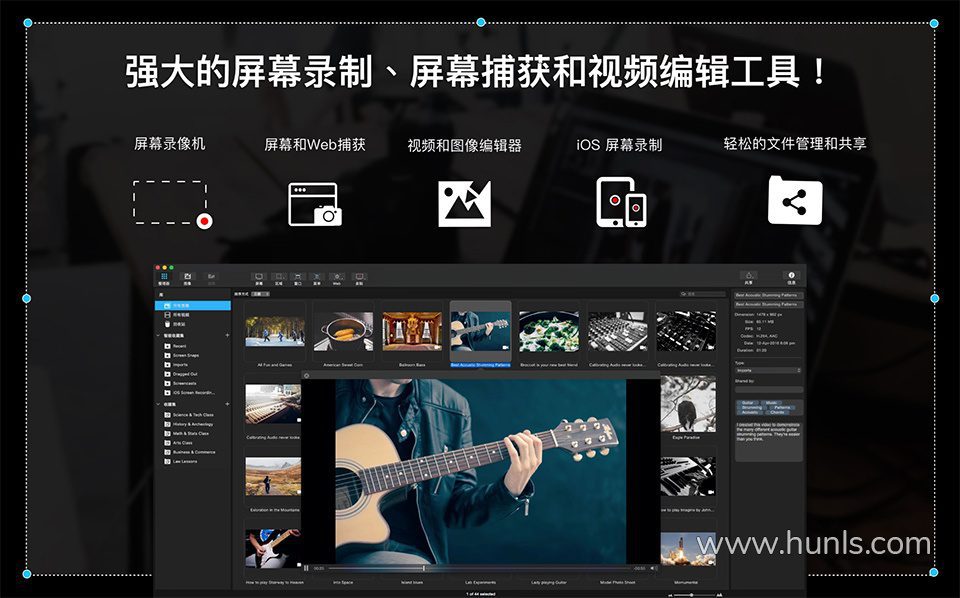
Task: Edit the second name field in info panel
Action: coord(768,304)
